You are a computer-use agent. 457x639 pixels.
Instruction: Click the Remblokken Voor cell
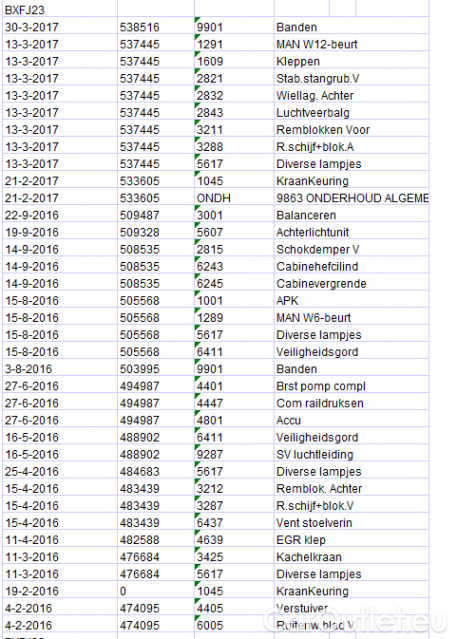click(352, 130)
